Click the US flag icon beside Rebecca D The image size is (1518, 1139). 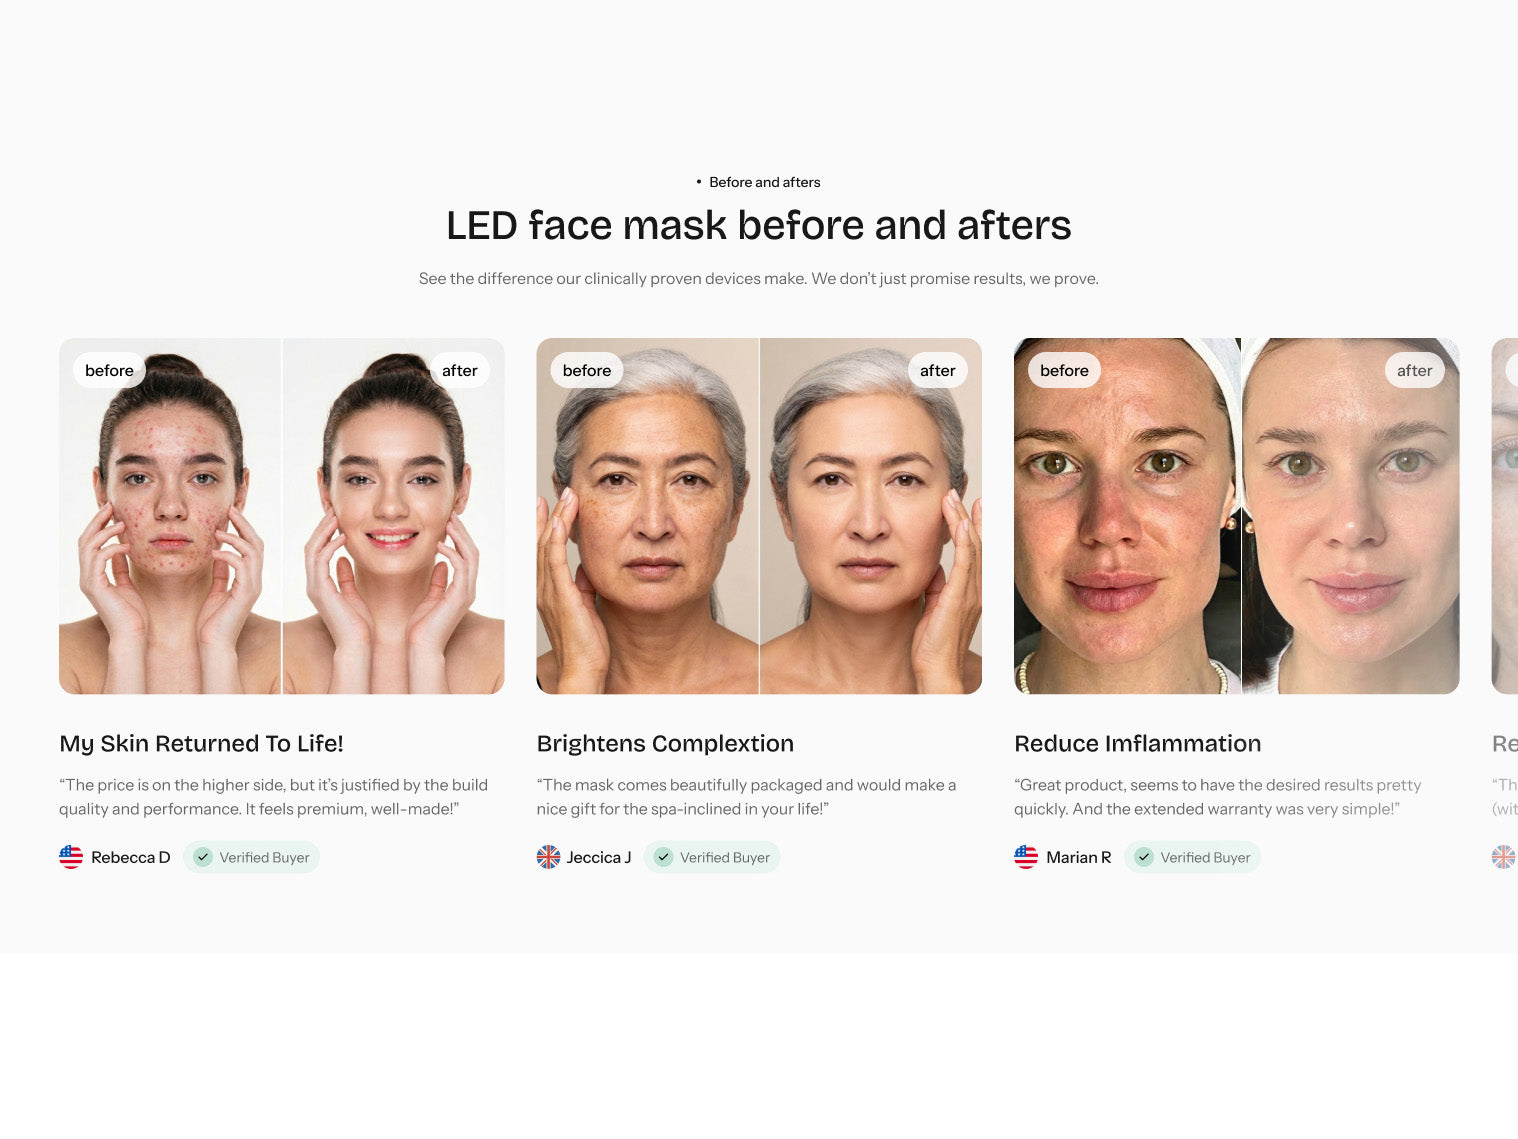pyautogui.click(x=71, y=857)
